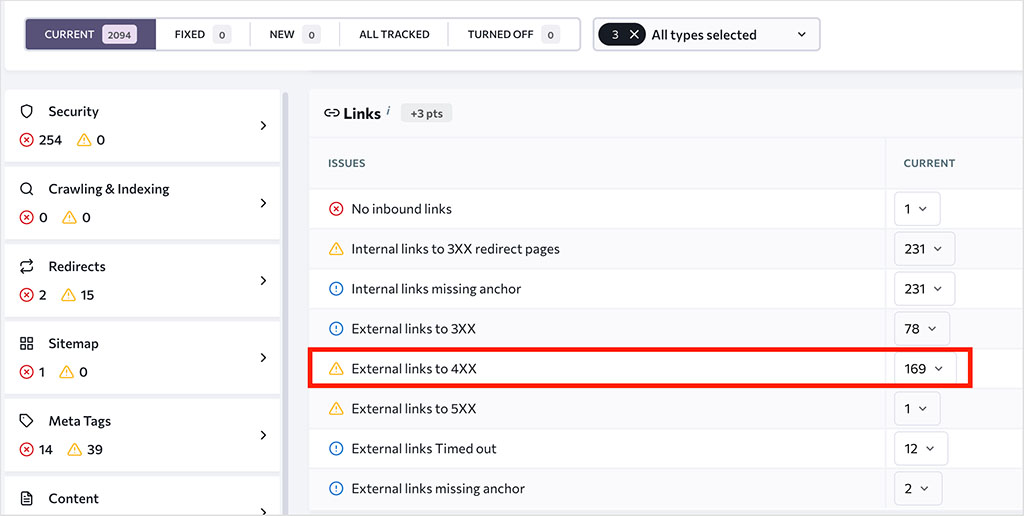
Task: Clear the 3 selected types filter
Action: click(633, 35)
